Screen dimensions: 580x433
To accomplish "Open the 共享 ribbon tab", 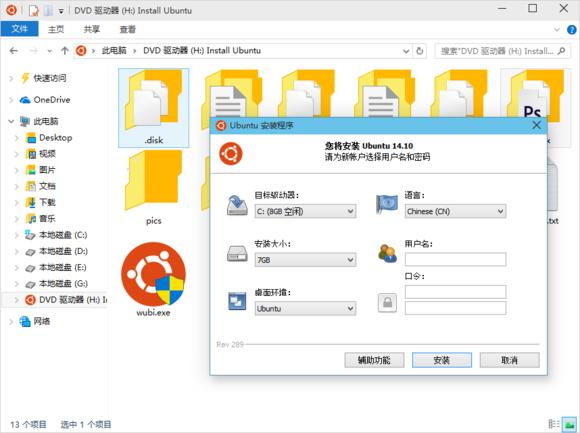I will tap(92, 29).
